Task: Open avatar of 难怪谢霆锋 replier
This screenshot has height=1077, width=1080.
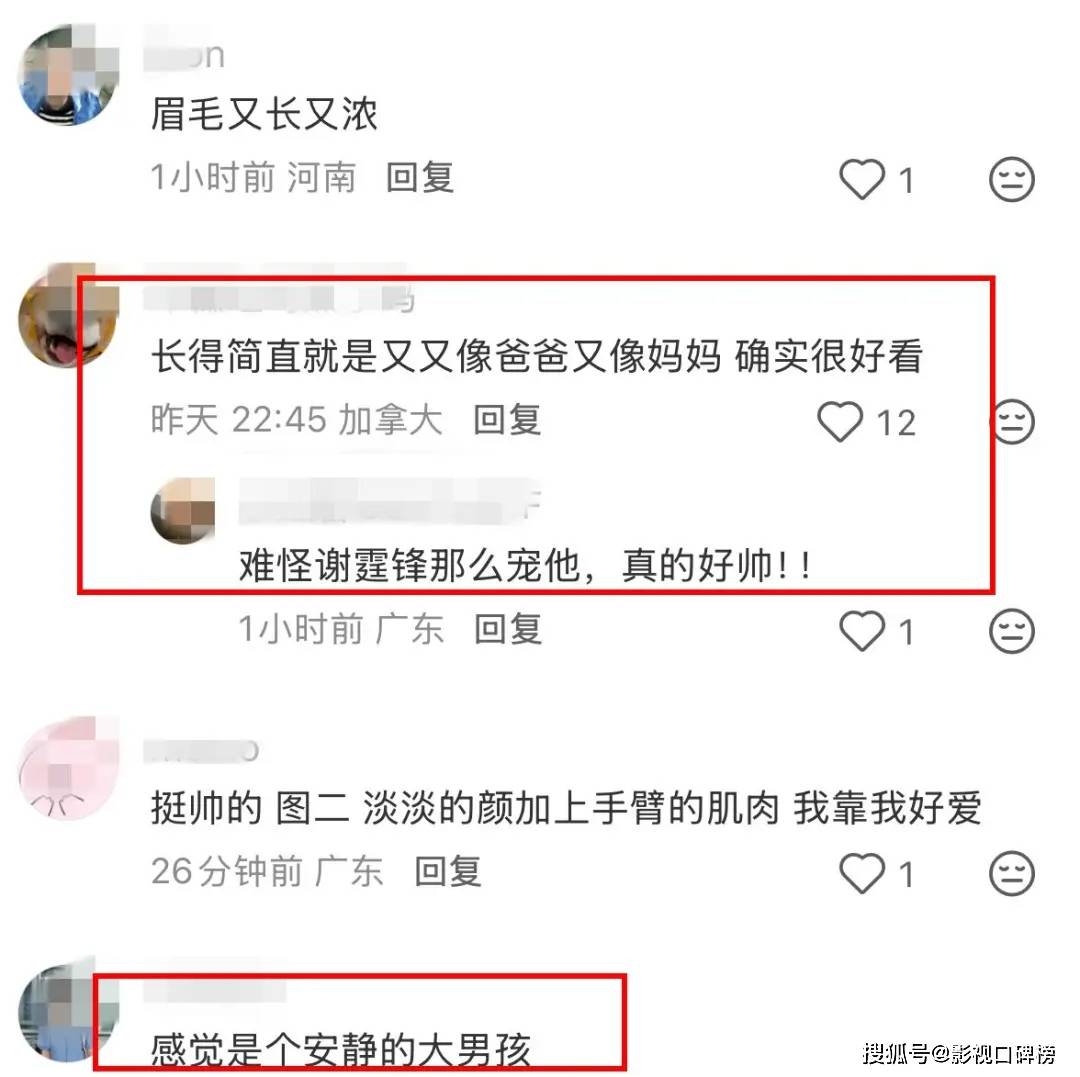Action: click(x=183, y=510)
